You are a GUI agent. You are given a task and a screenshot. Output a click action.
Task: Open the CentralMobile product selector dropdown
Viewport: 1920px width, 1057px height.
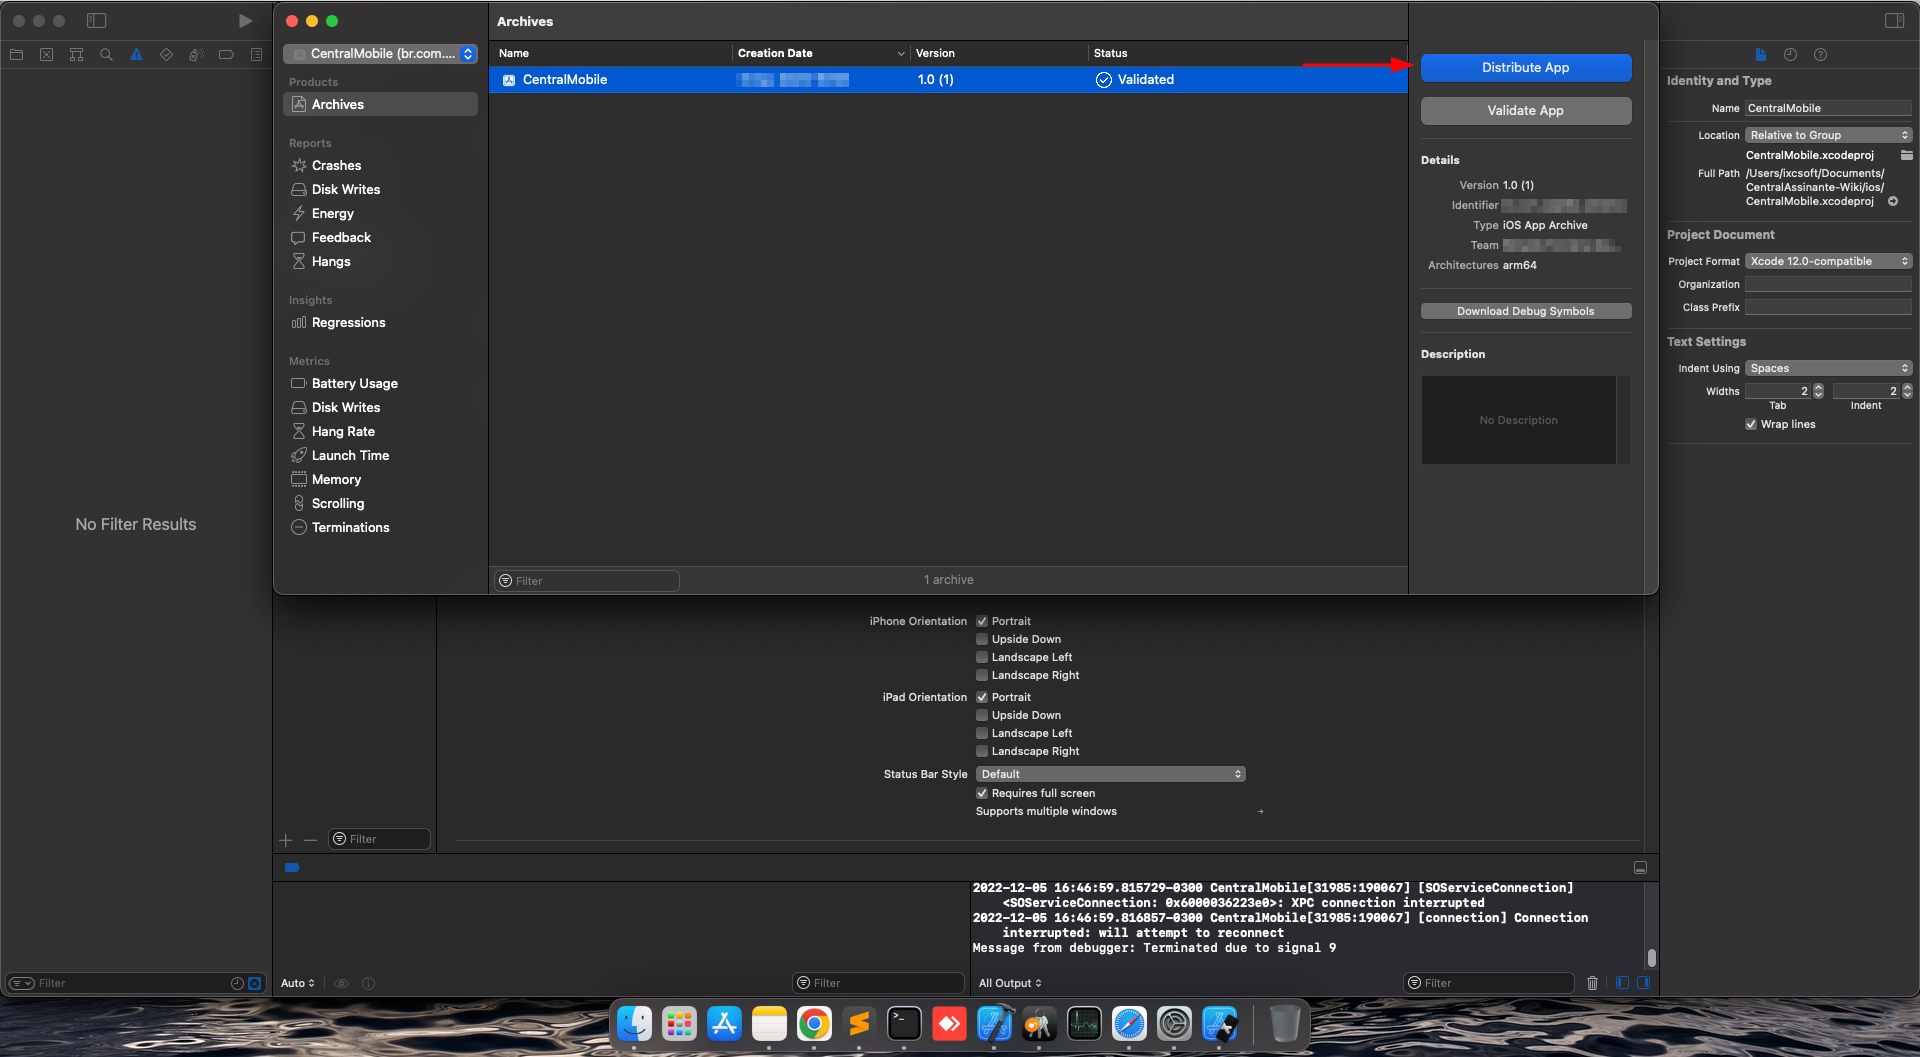coord(380,54)
